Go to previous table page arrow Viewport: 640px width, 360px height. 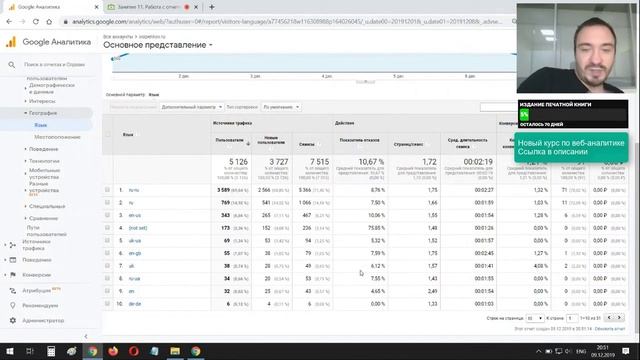click(x=609, y=318)
